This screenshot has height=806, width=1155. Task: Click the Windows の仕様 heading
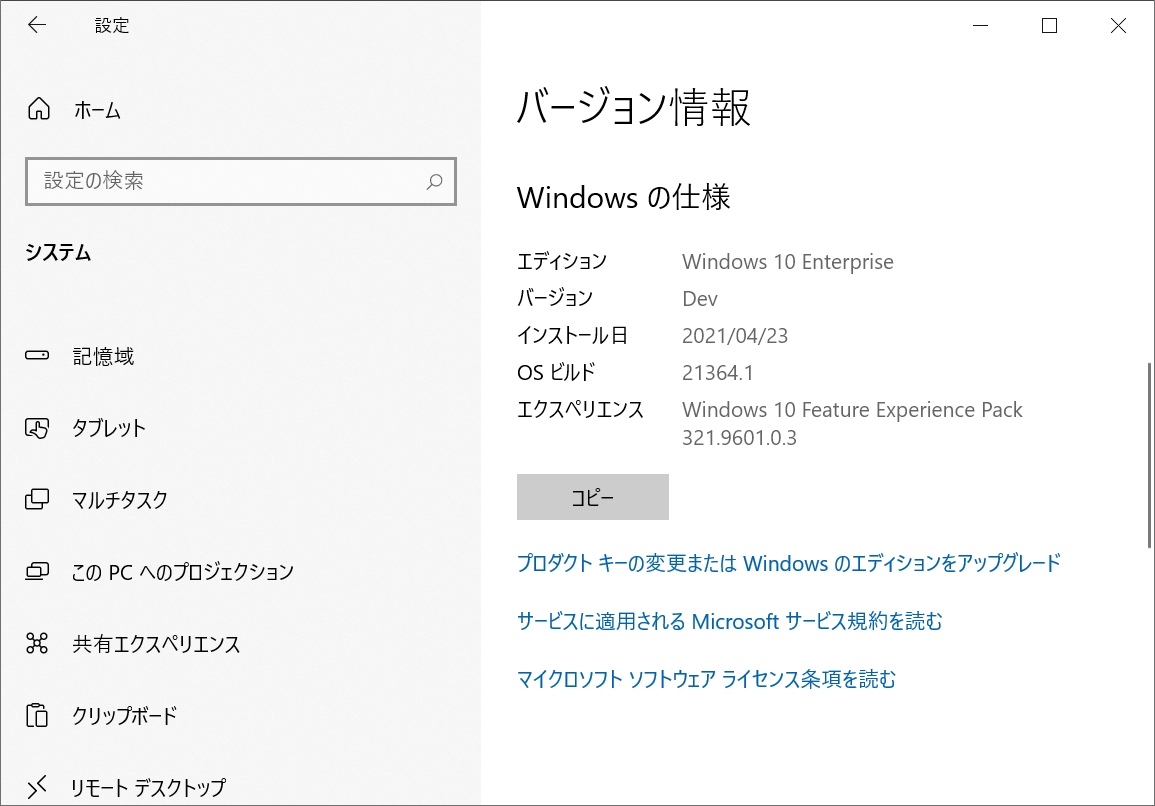pyautogui.click(x=623, y=197)
